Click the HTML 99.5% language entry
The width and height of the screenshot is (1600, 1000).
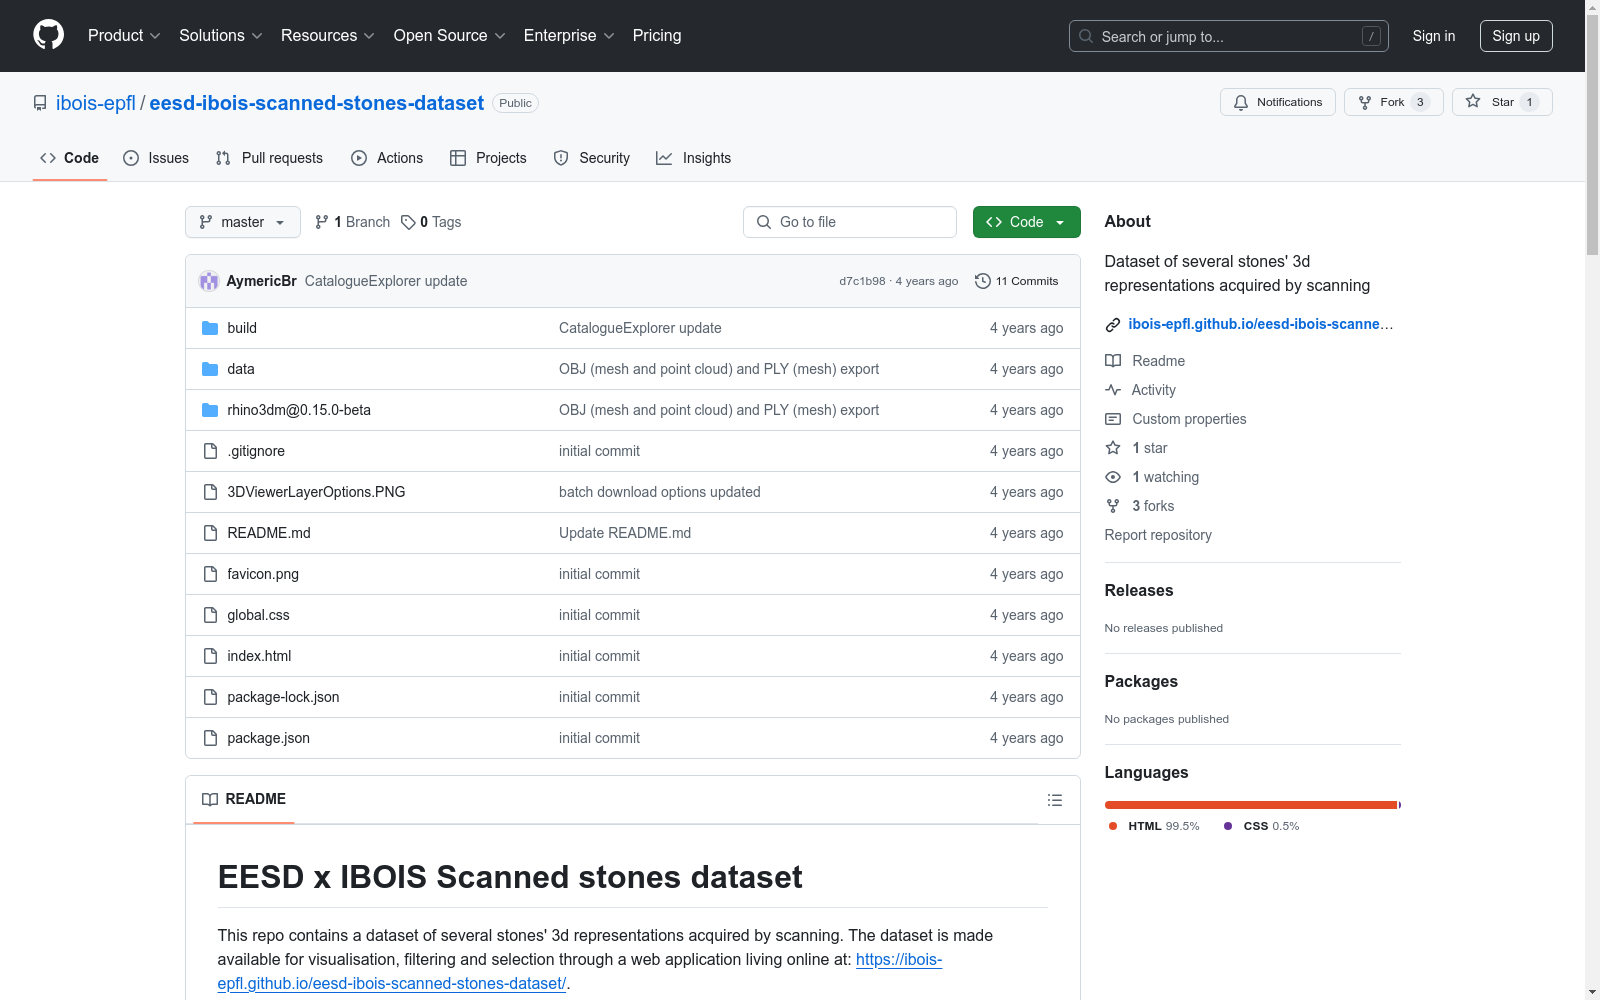click(x=1154, y=826)
